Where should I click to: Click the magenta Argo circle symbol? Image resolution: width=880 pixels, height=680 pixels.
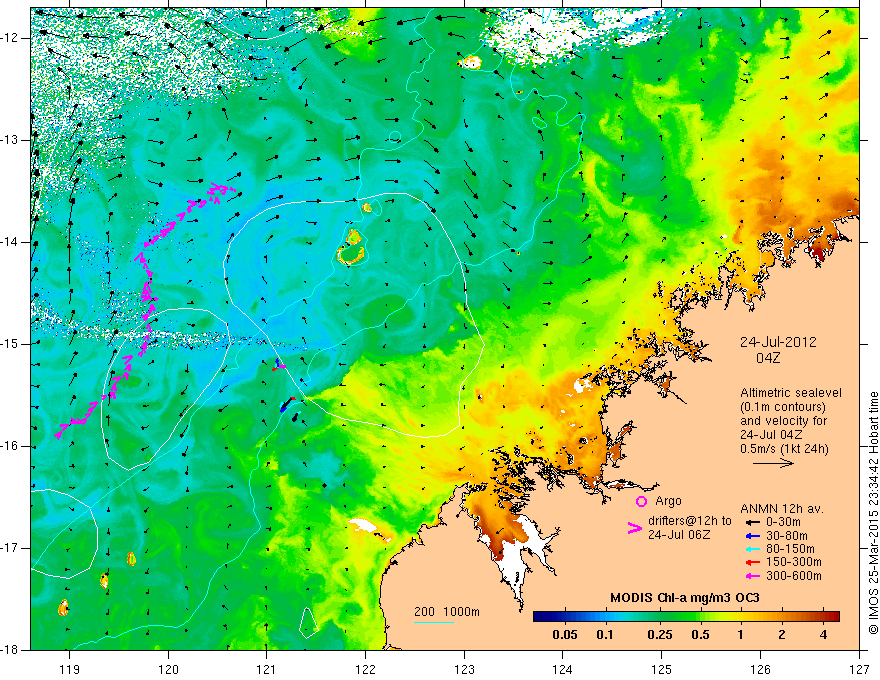(x=641, y=501)
